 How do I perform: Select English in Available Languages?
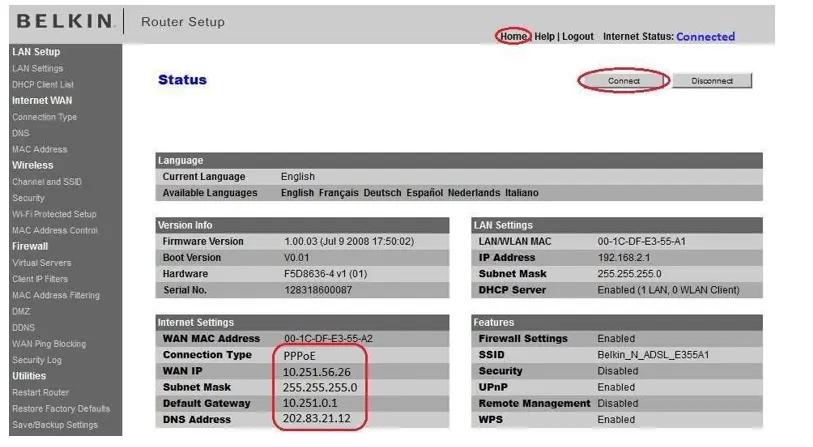[x=297, y=193]
